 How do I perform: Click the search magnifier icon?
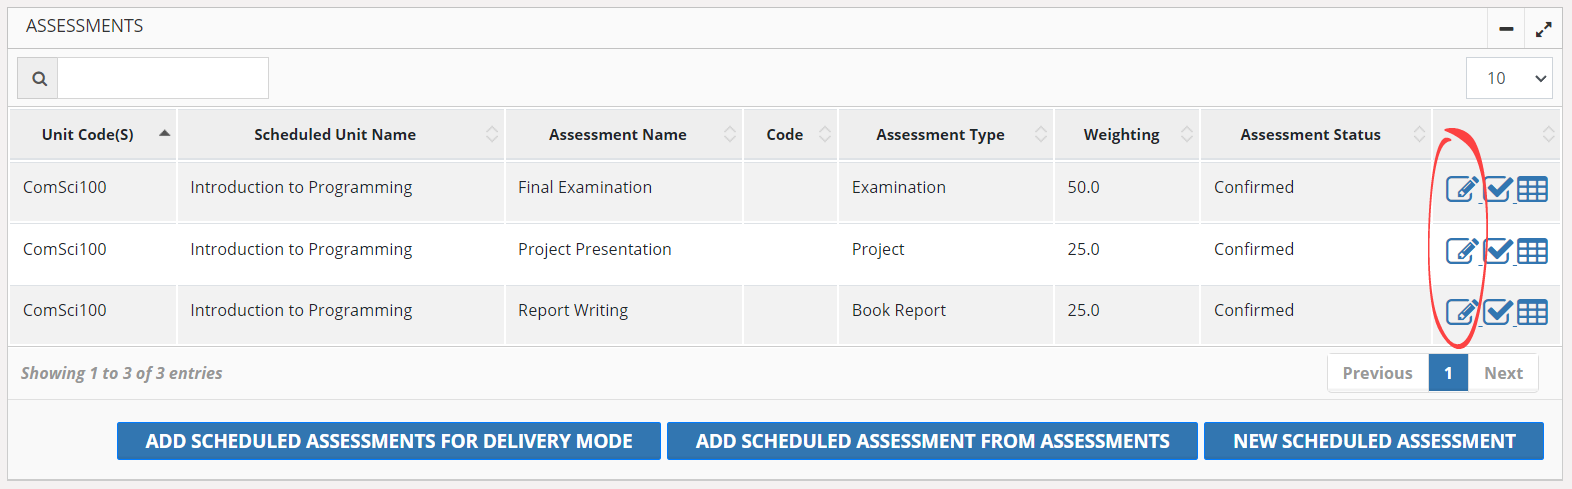click(x=39, y=78)
